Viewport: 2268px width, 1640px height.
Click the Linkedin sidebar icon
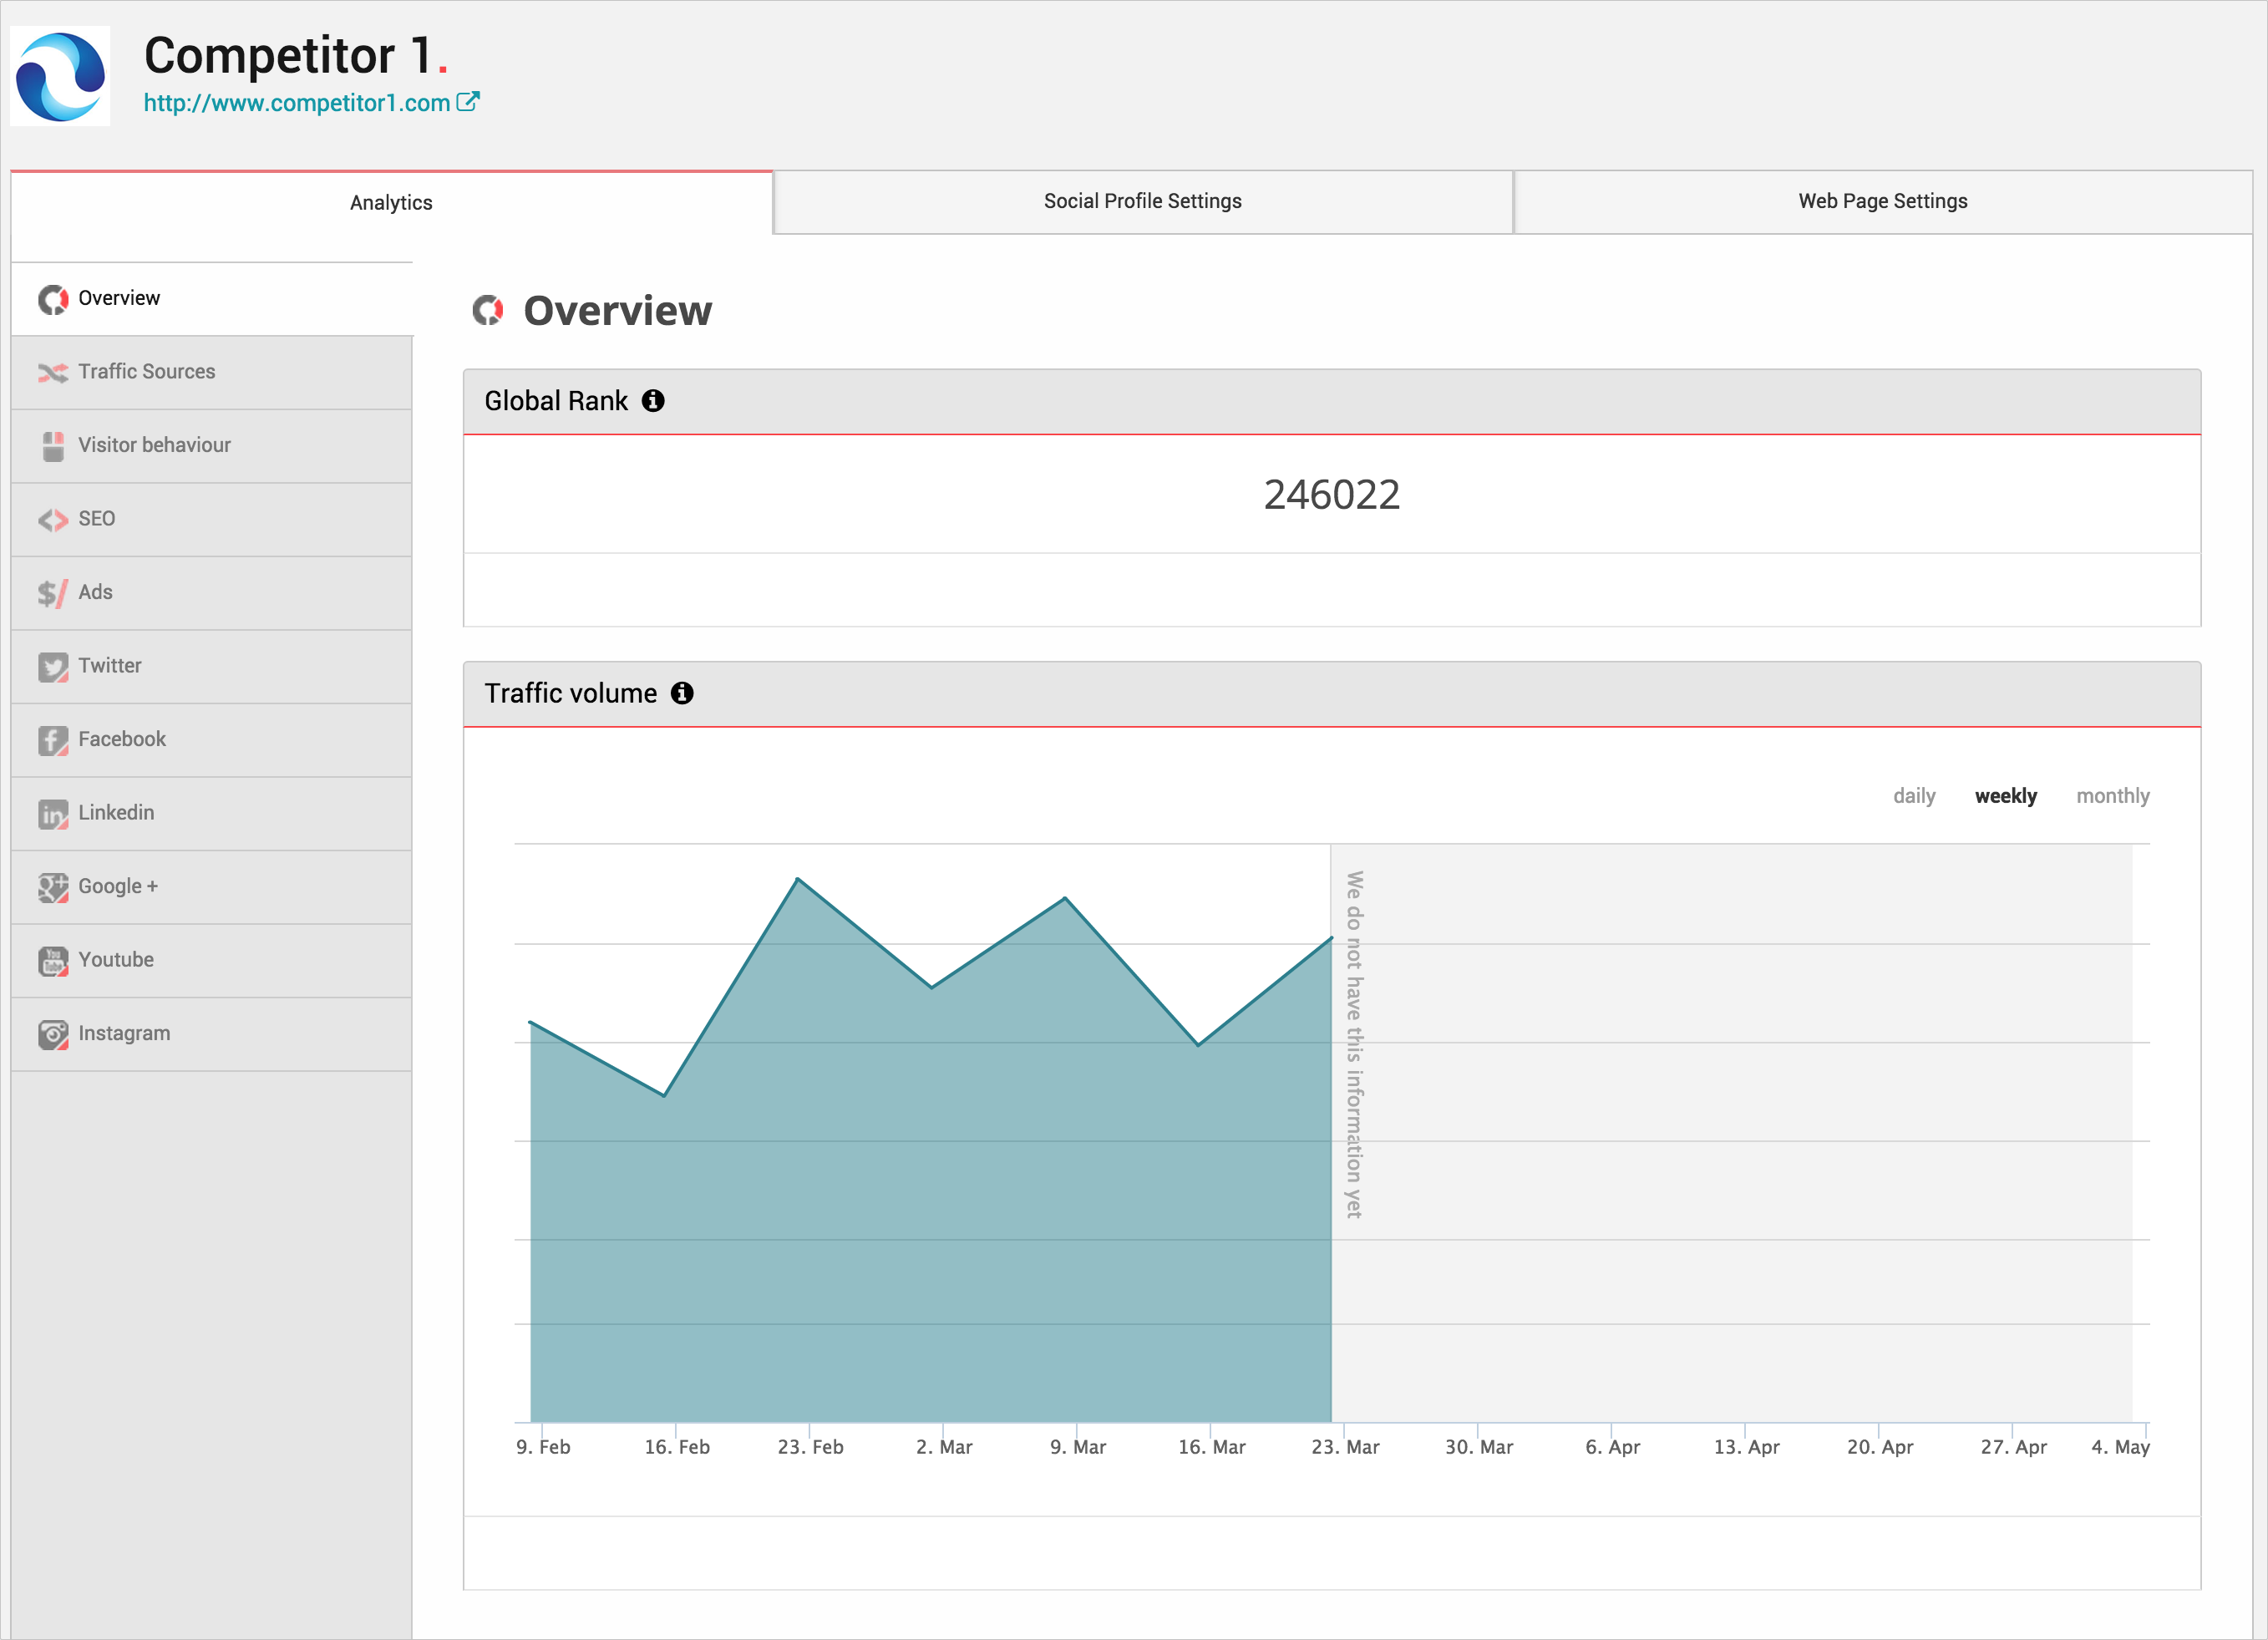click(x=53, y=814)
